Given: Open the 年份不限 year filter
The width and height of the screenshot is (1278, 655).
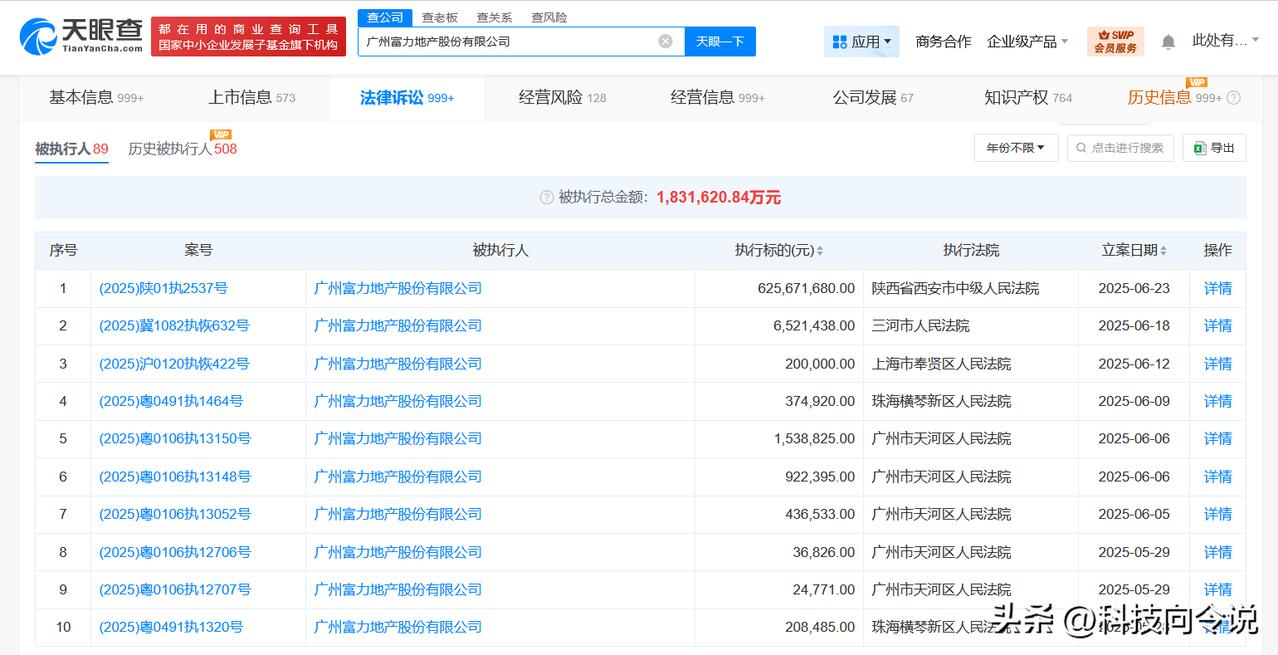Looking at the screenshot, I should (1016, 148).
